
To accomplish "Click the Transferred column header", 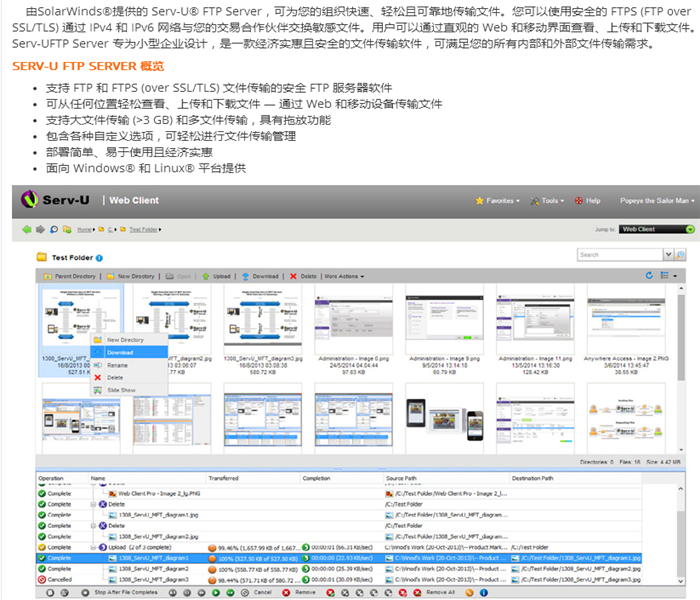I will click(253, 478).
